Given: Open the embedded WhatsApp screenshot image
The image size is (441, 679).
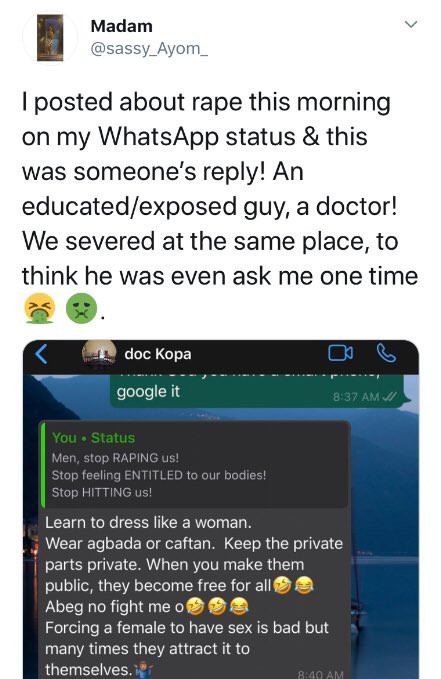Looking at the screenshot, I should pyautogui.click(x=221, y=509).
